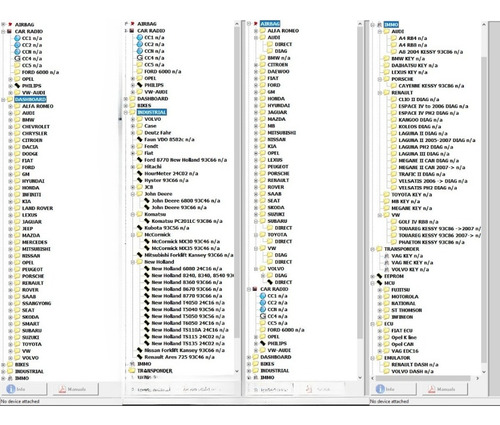Image resolution: width=500 pixels, height=425 pixels.
Task: Select the SMART entry
Action: click(31, 324)
